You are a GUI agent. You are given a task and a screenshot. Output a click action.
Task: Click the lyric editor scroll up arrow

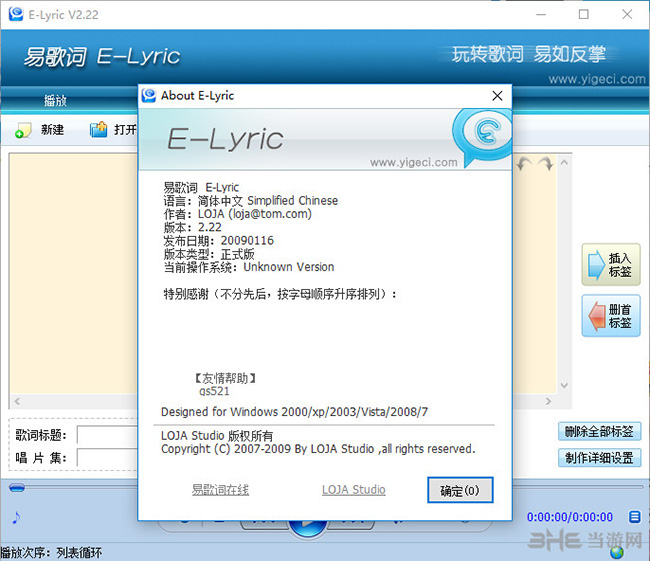[564, 163]
